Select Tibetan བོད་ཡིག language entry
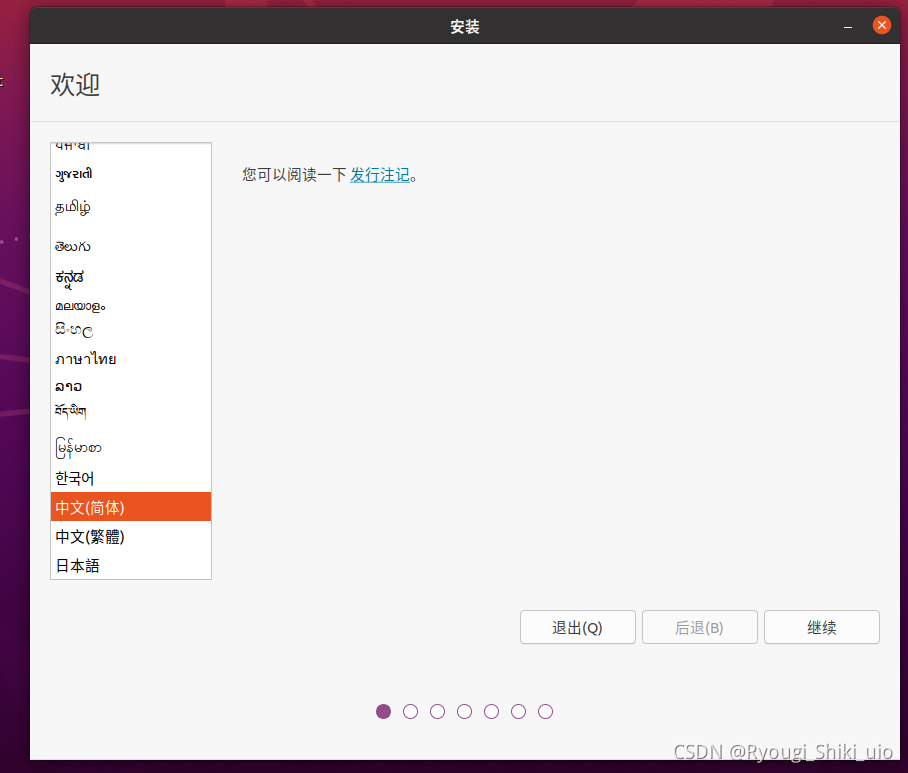 point(131,412)
